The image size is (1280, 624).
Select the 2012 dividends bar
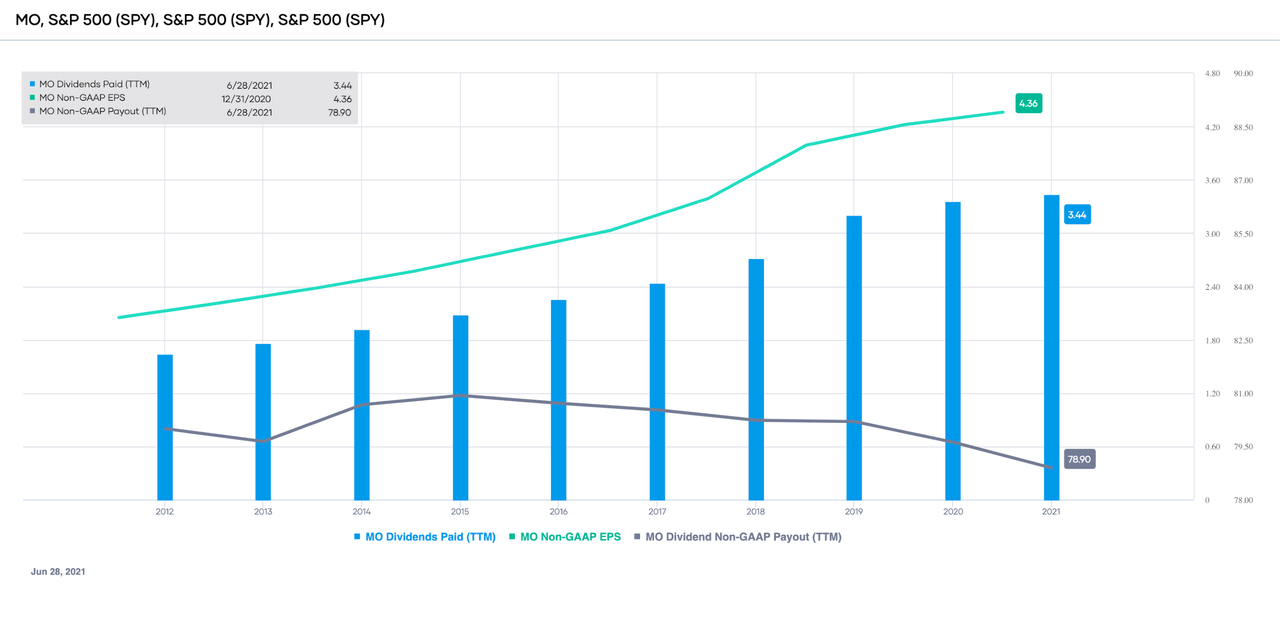[x=165, y=427]
